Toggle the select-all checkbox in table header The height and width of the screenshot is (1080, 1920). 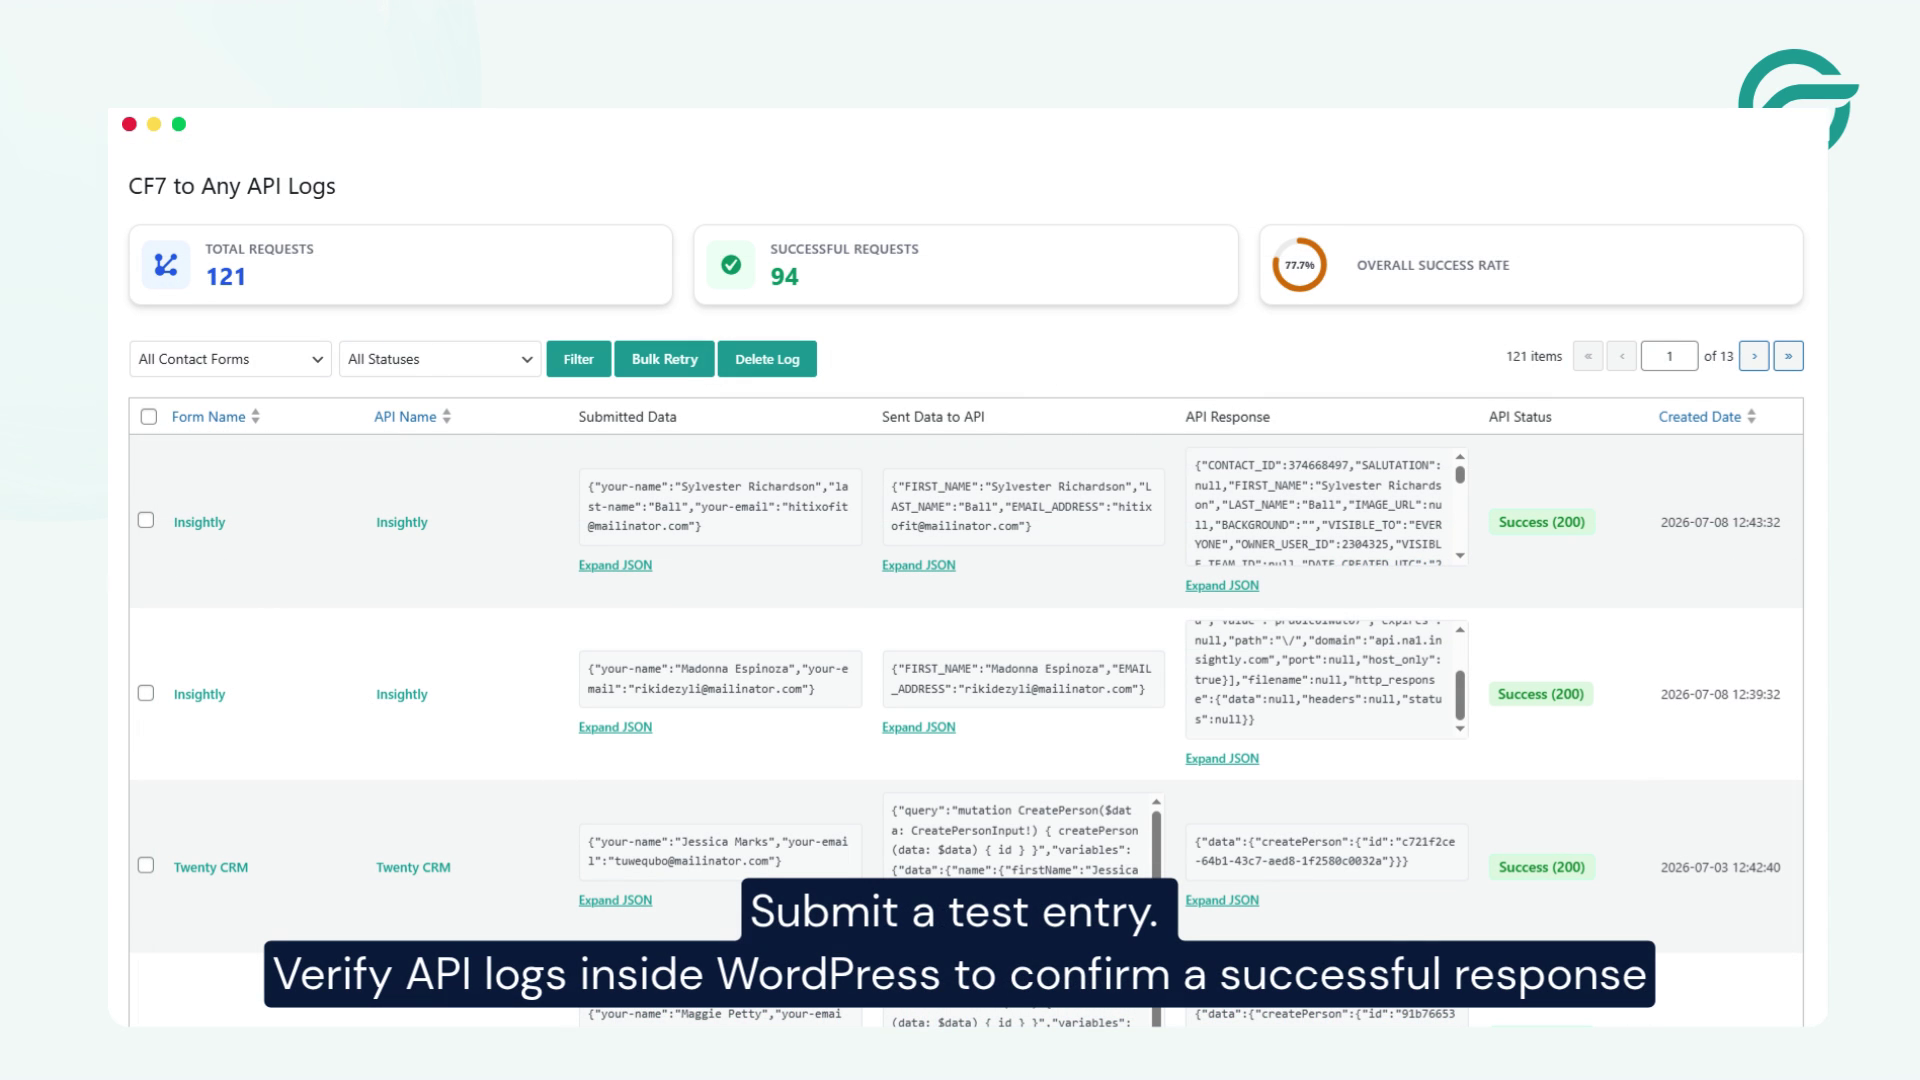[149, 417]
